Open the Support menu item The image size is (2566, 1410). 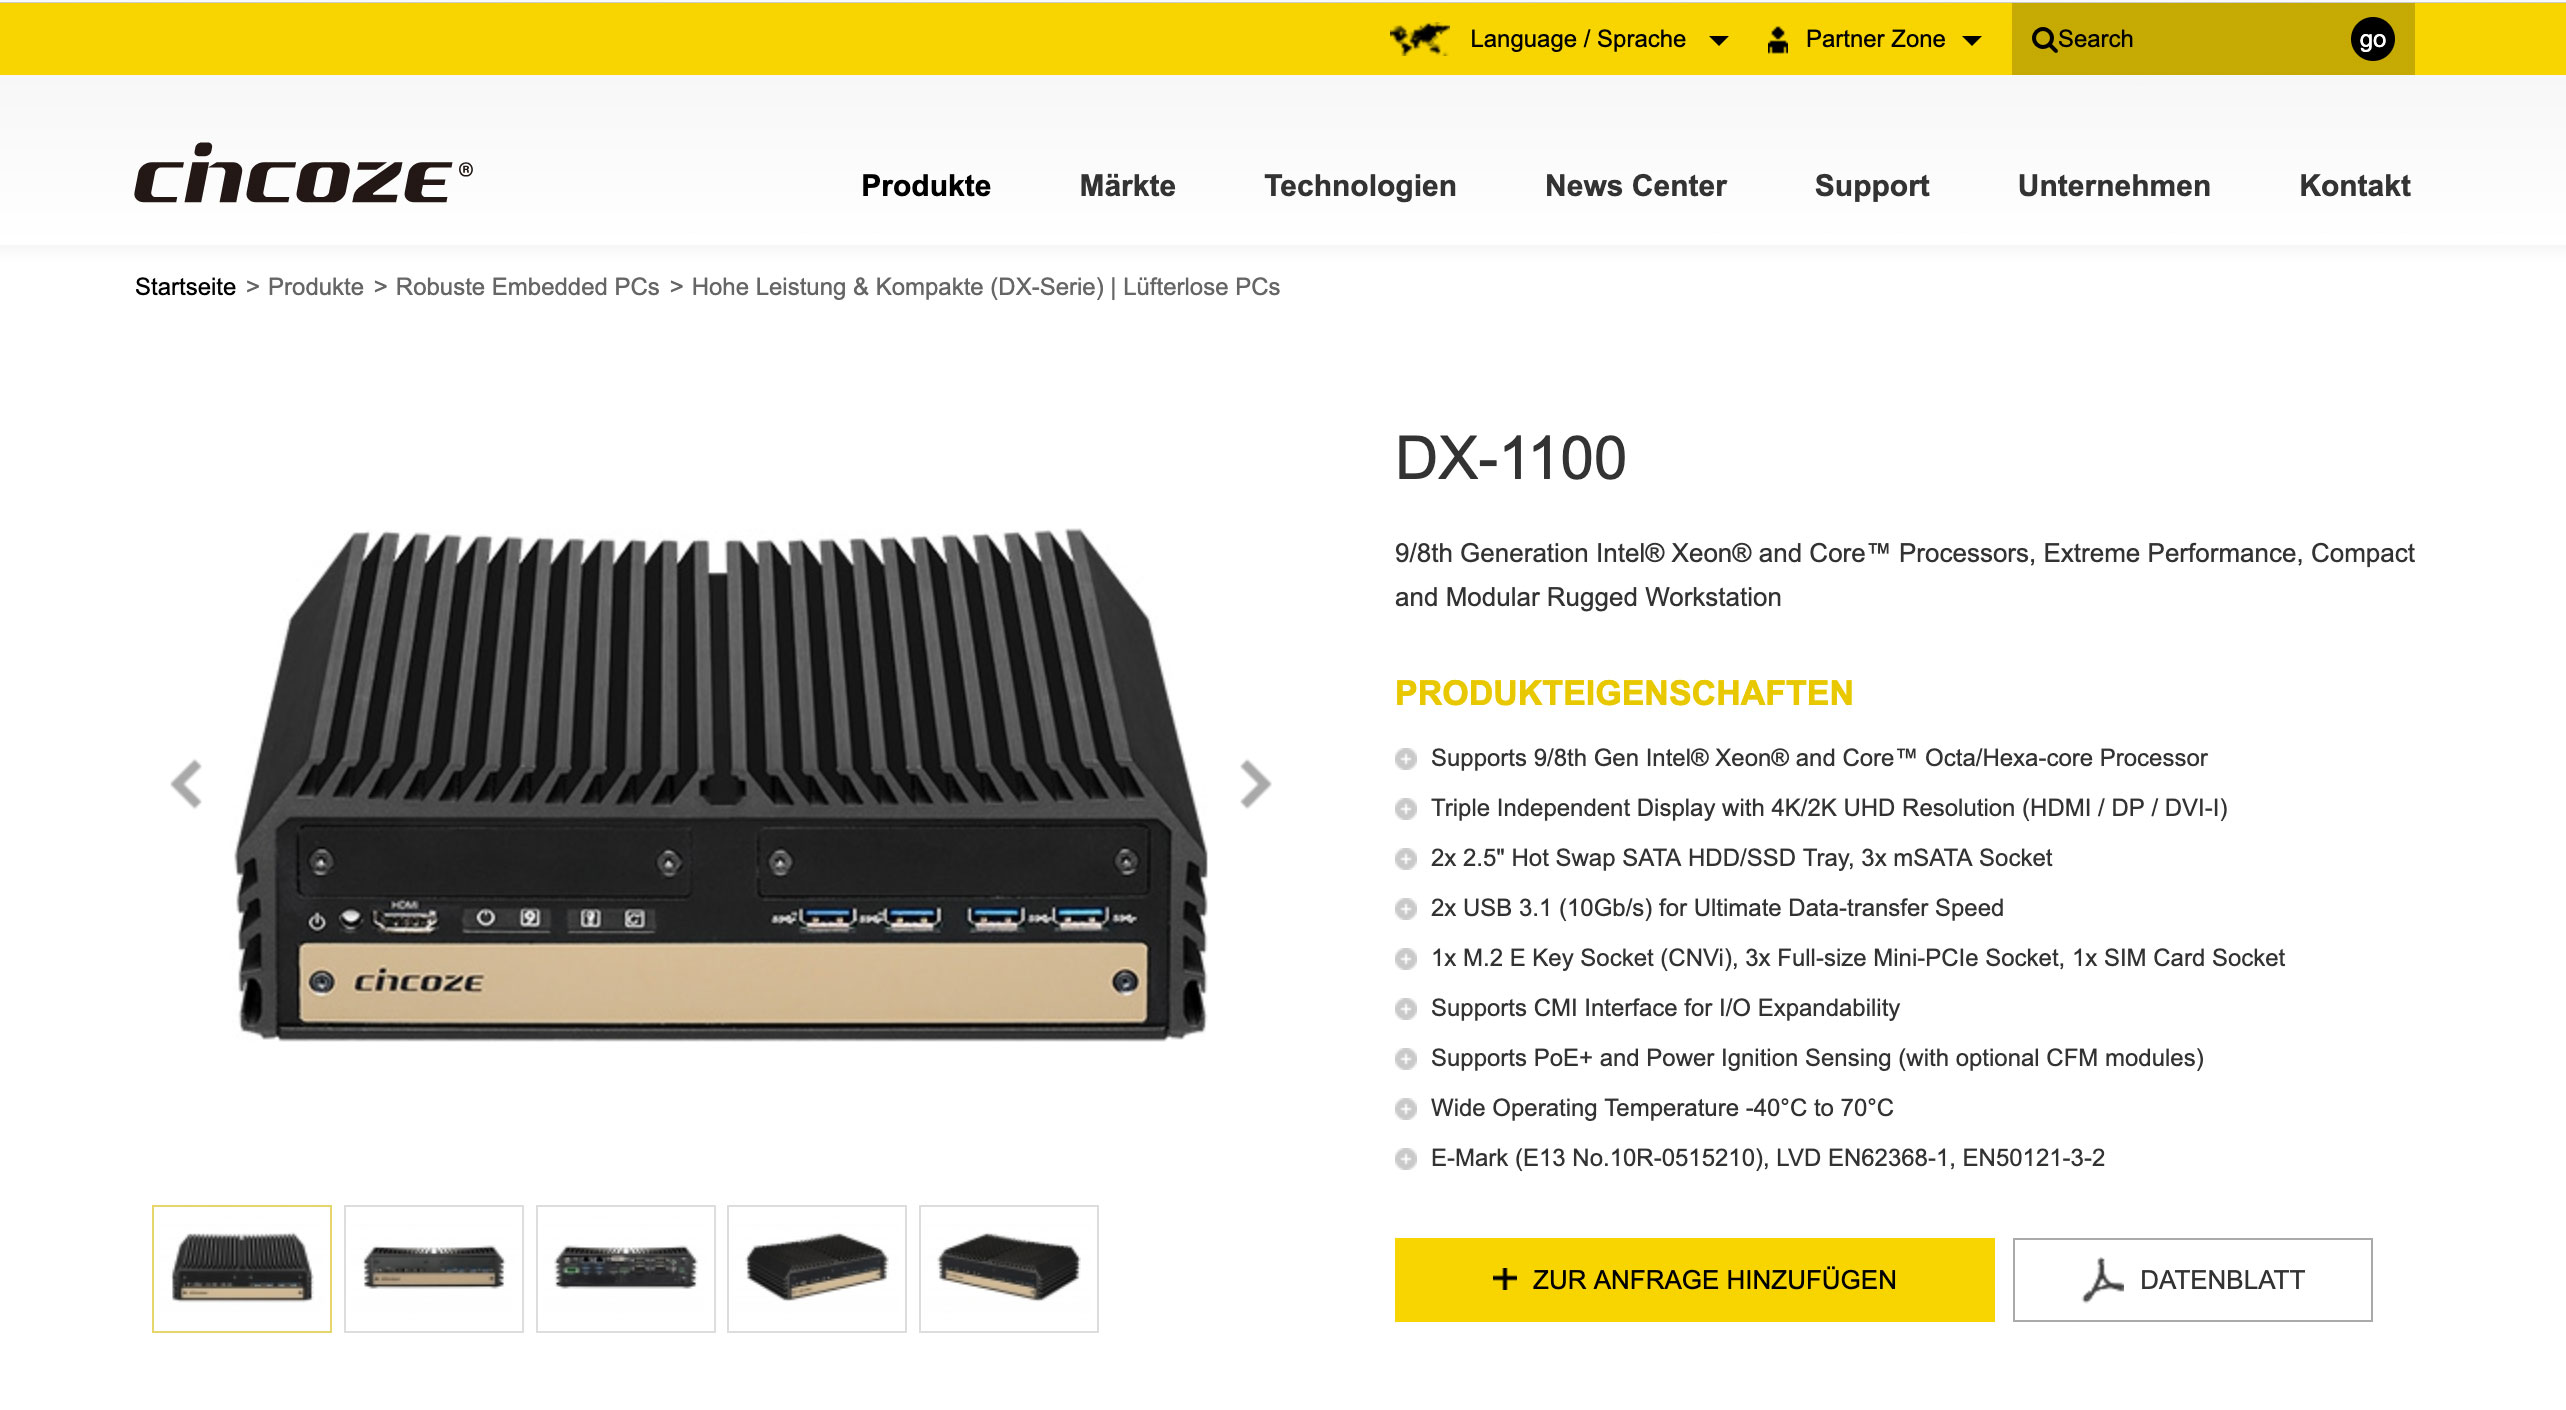[x=1872, y=186]
